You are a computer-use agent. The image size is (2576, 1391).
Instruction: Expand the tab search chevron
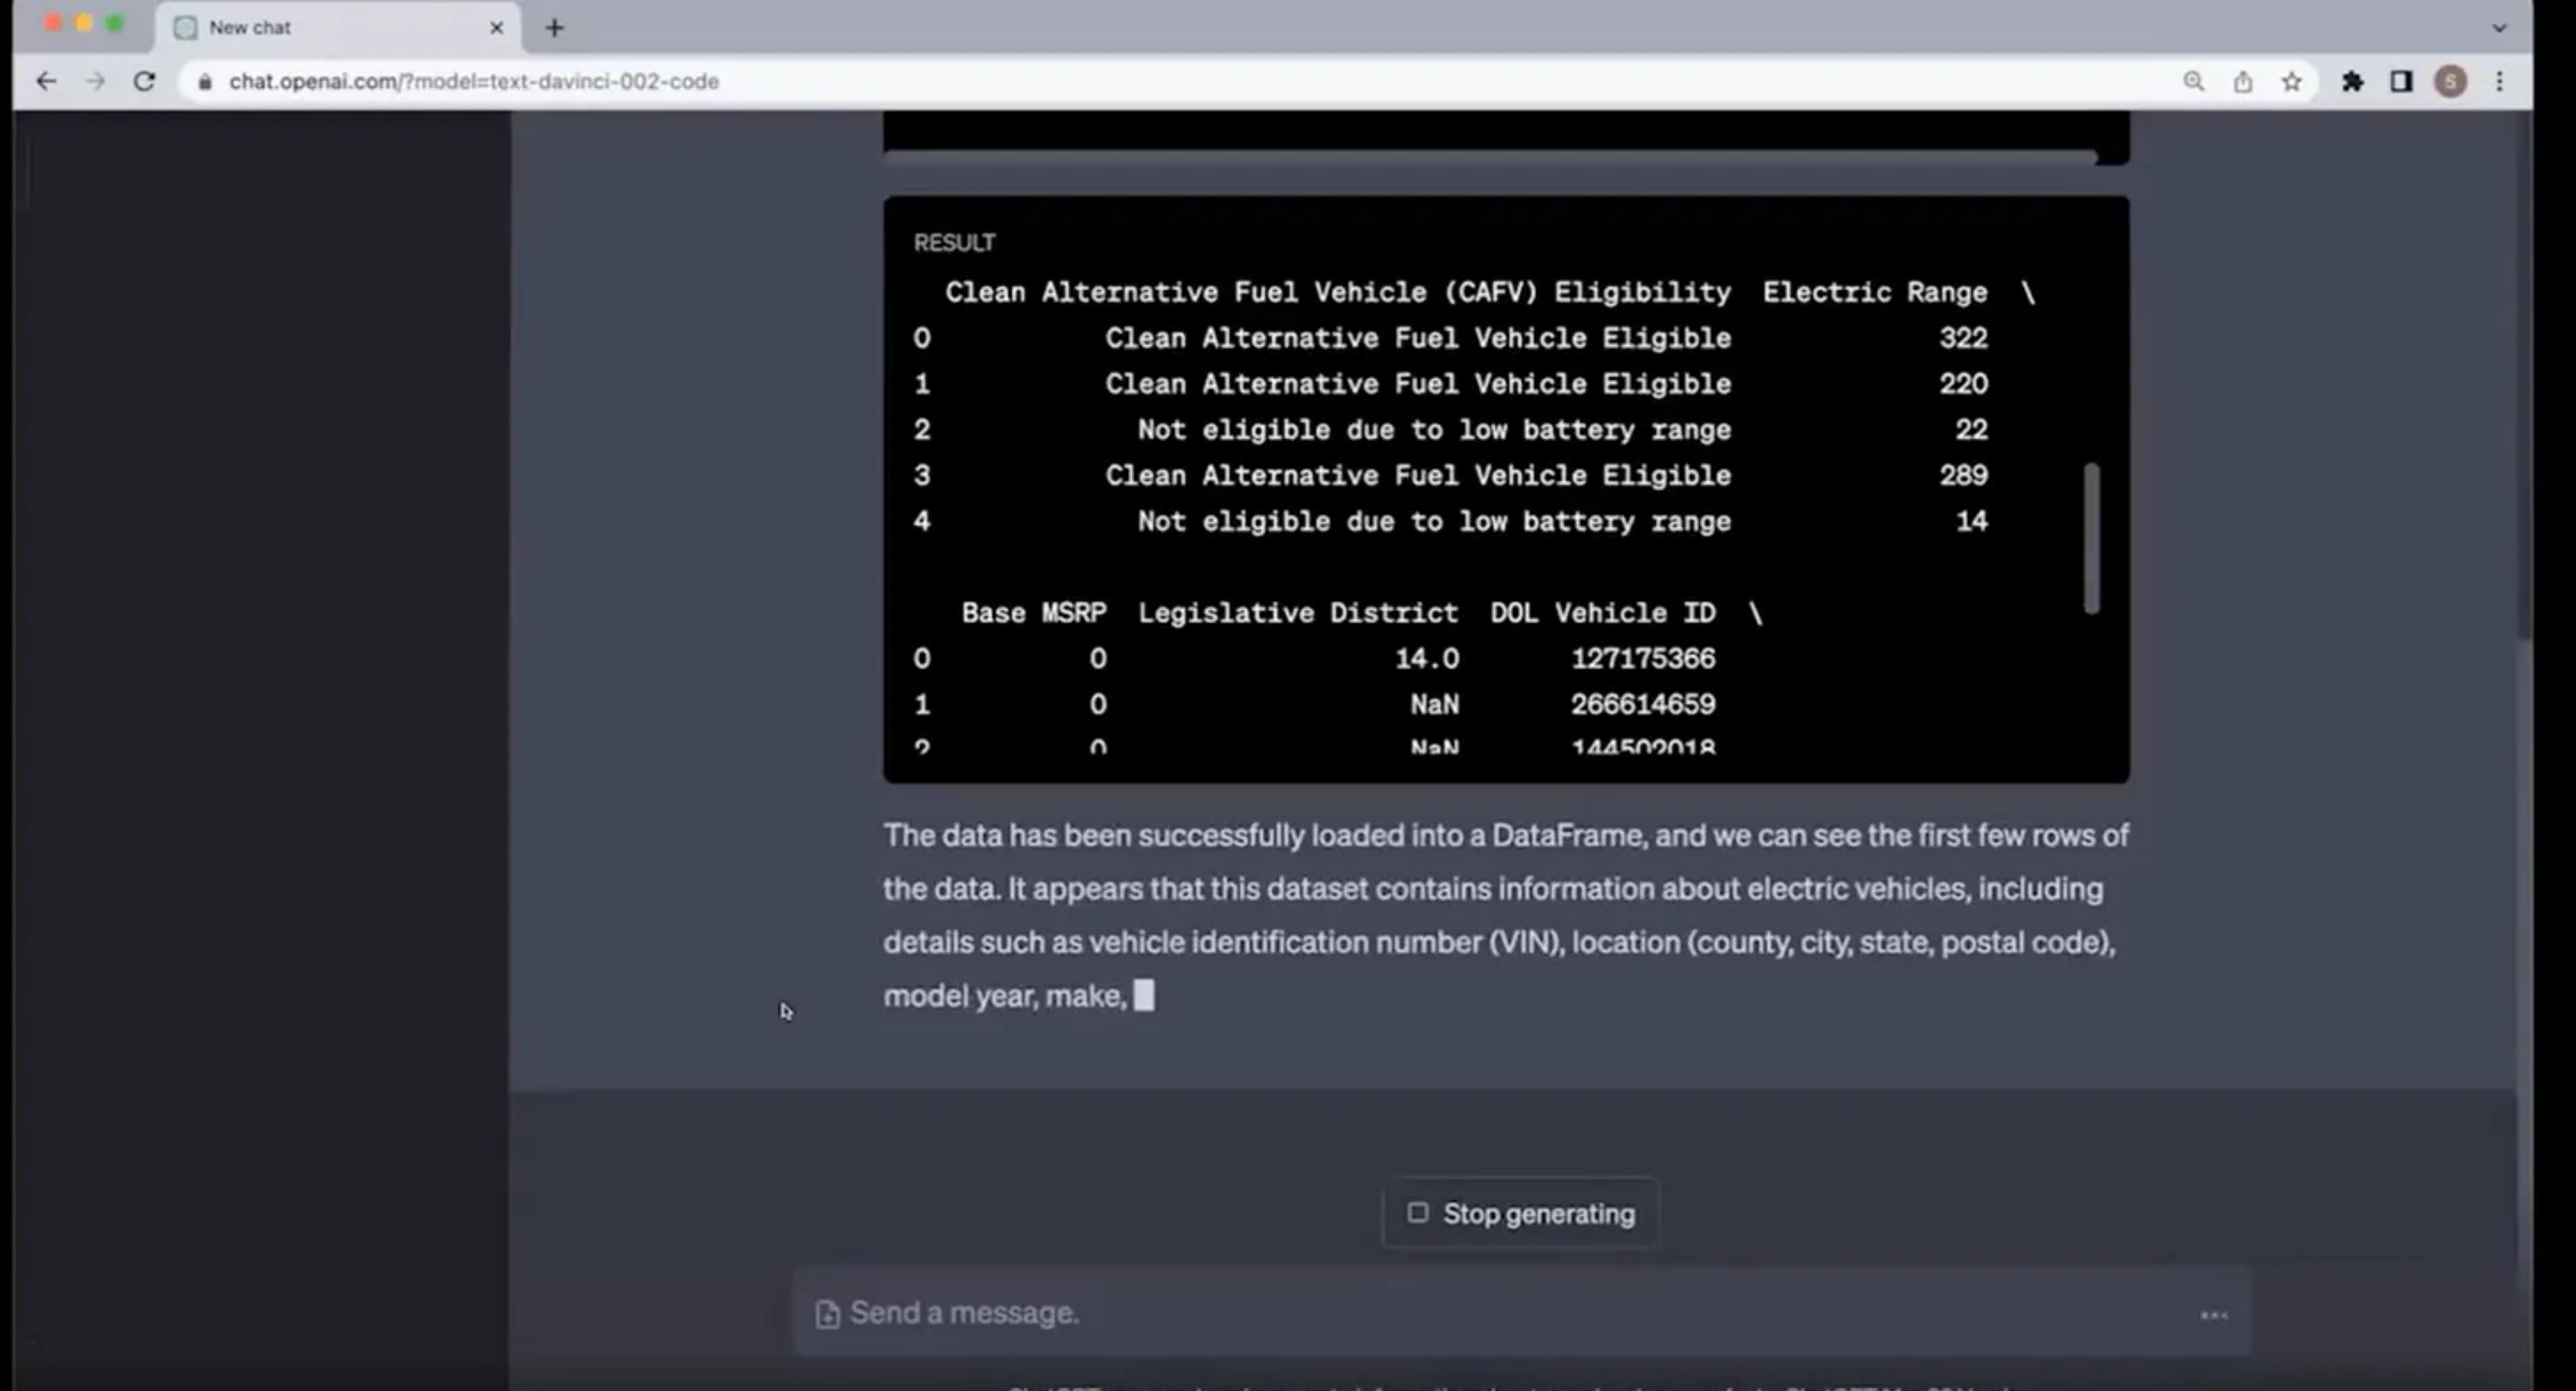[2499, 28]
